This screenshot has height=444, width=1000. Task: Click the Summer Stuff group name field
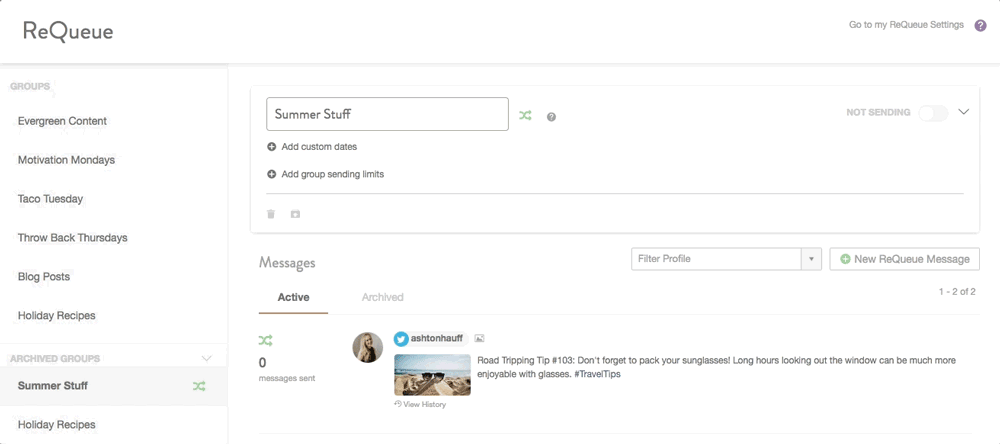point(387,114)
